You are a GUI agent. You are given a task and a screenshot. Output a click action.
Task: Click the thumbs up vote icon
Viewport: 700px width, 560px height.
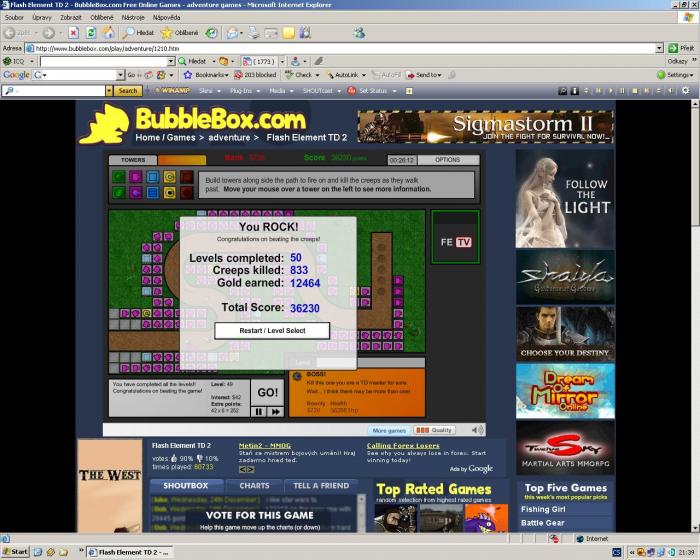pyautogui.click(x=174, y=458)
